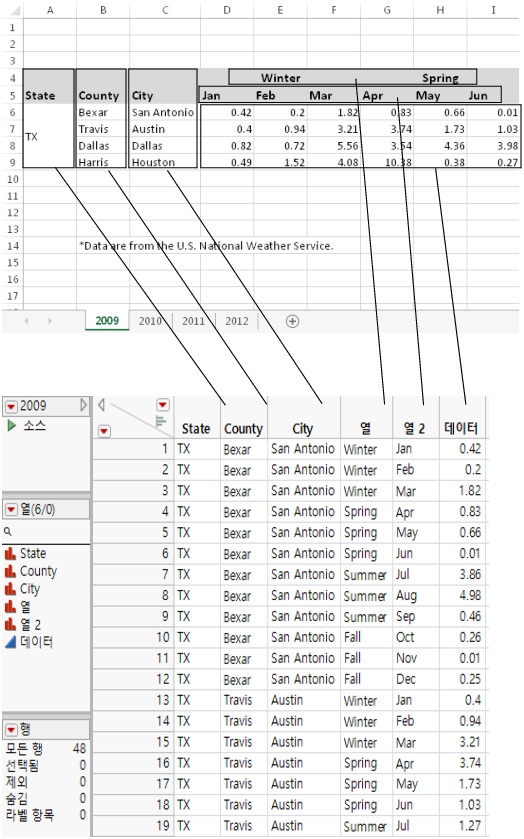Click the Jun month header in spreadsheet

[477, 96]
